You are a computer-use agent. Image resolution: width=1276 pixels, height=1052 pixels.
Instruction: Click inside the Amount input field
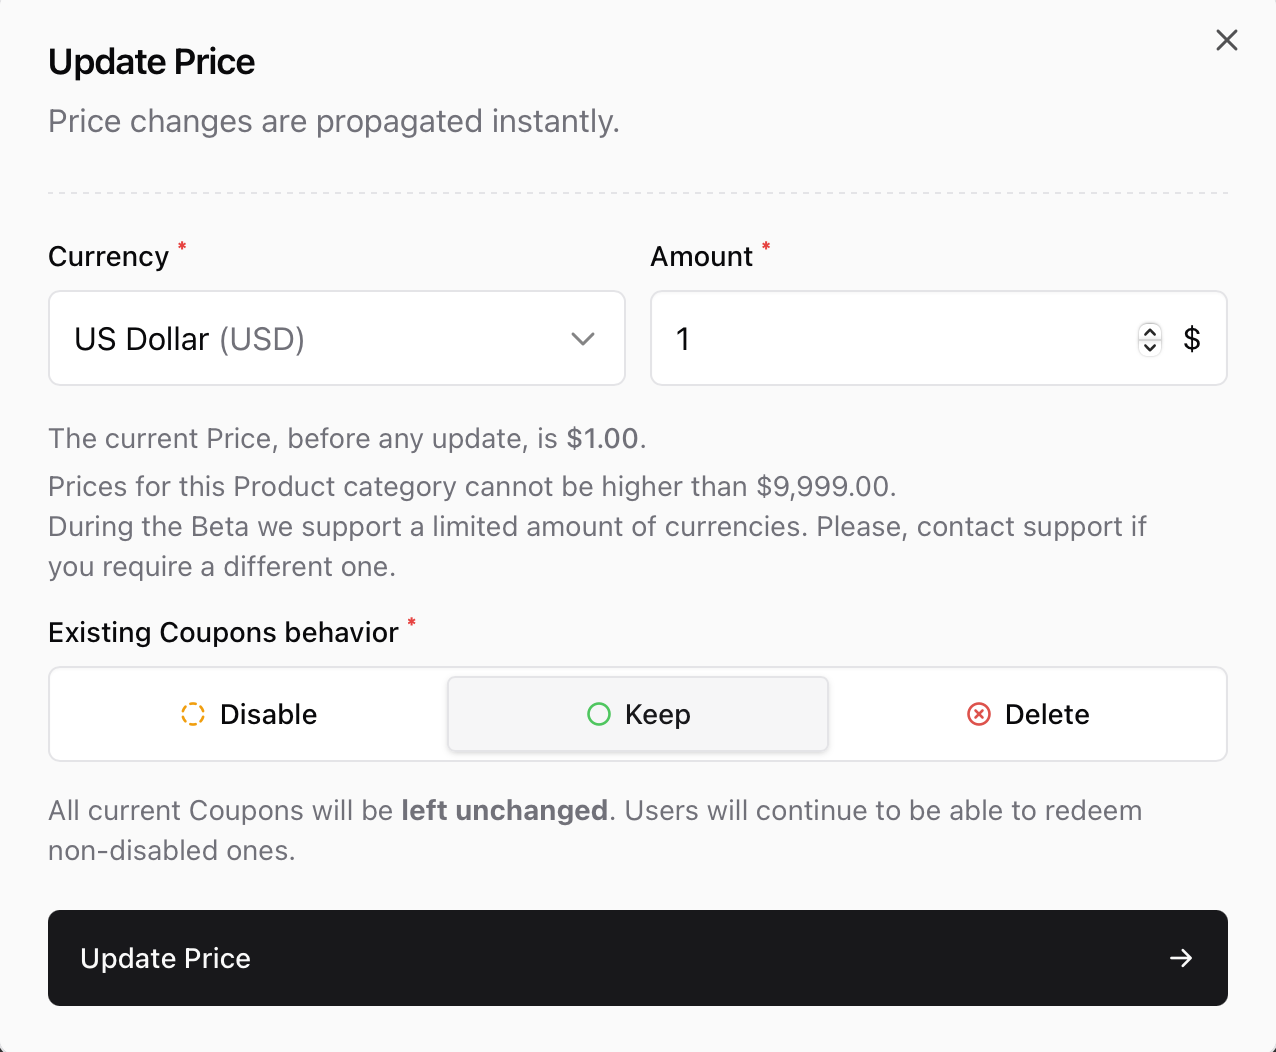(x=850, y=338)
